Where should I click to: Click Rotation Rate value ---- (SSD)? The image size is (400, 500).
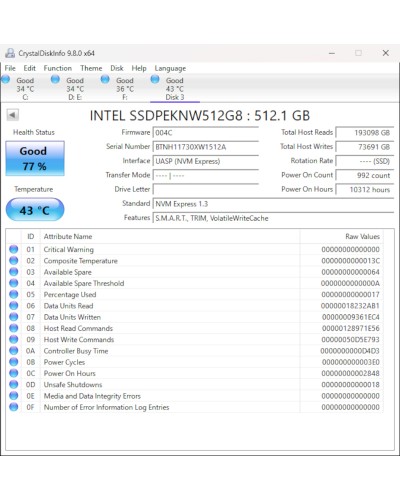pos(365,161)
